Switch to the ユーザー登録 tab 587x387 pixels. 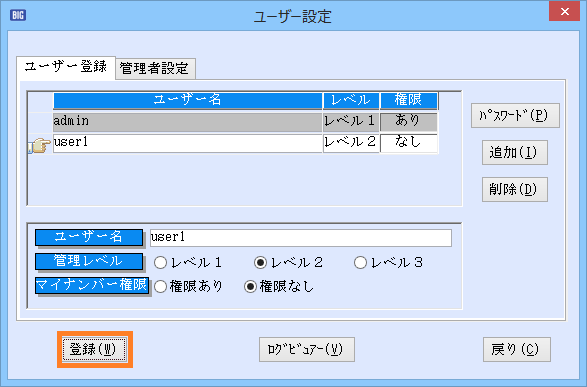click(x=66, y=67)
